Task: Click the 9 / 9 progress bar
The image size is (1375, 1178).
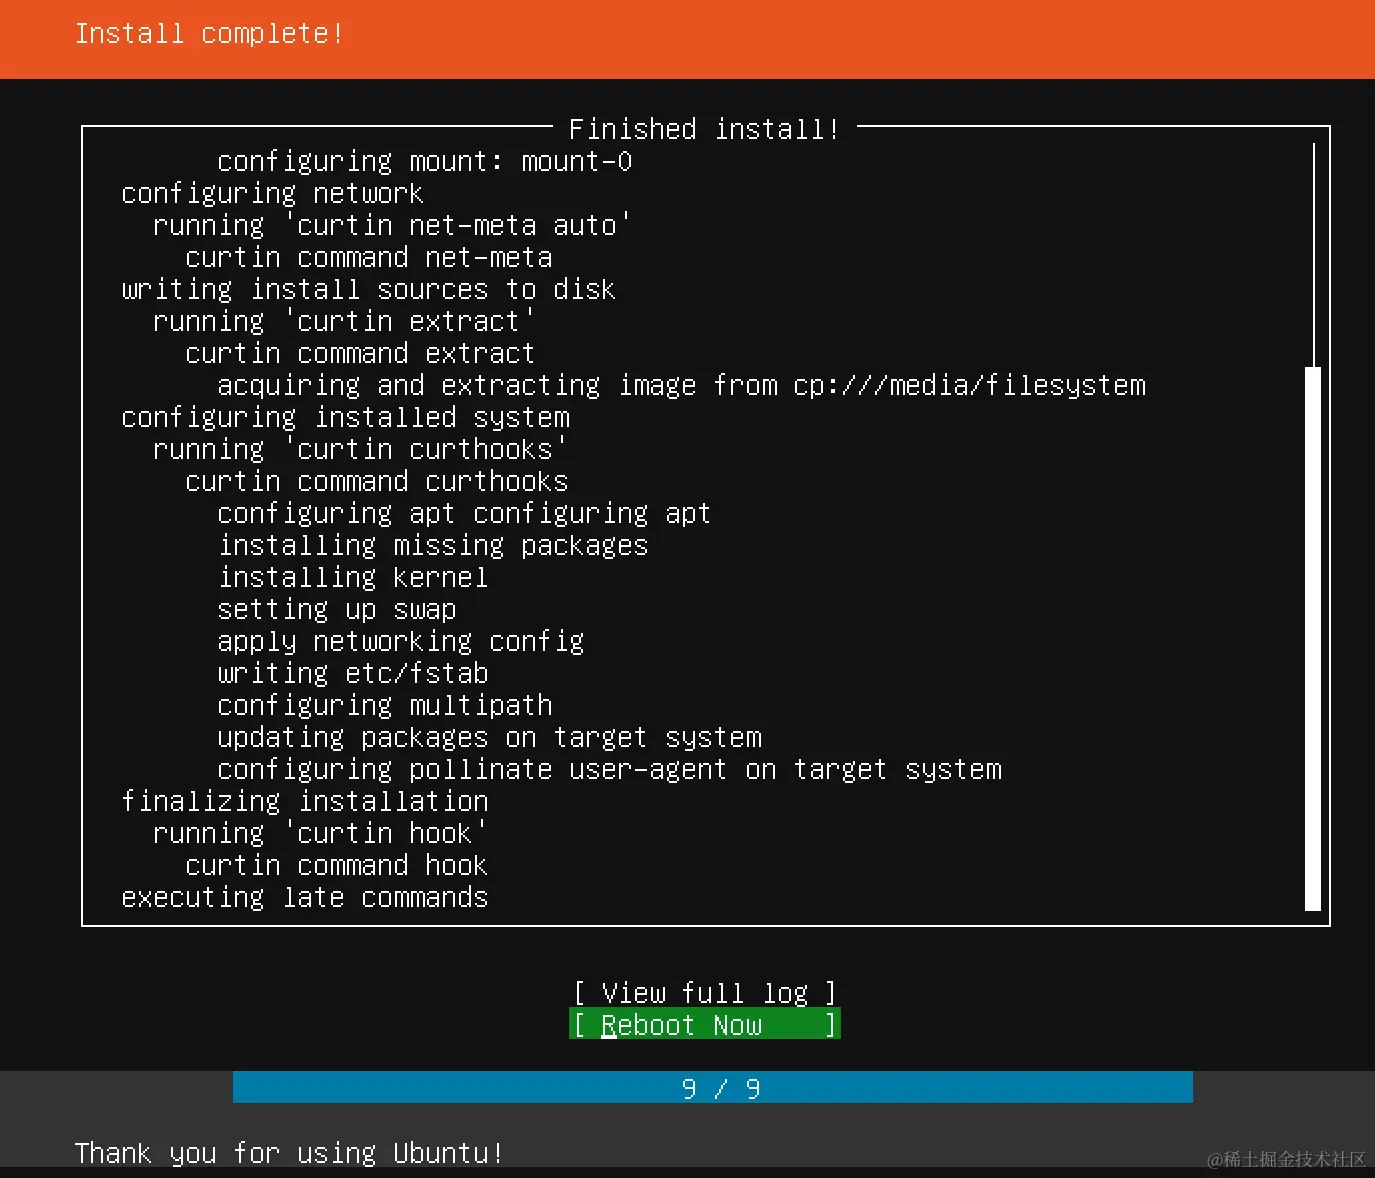Action: [712, 1088]
